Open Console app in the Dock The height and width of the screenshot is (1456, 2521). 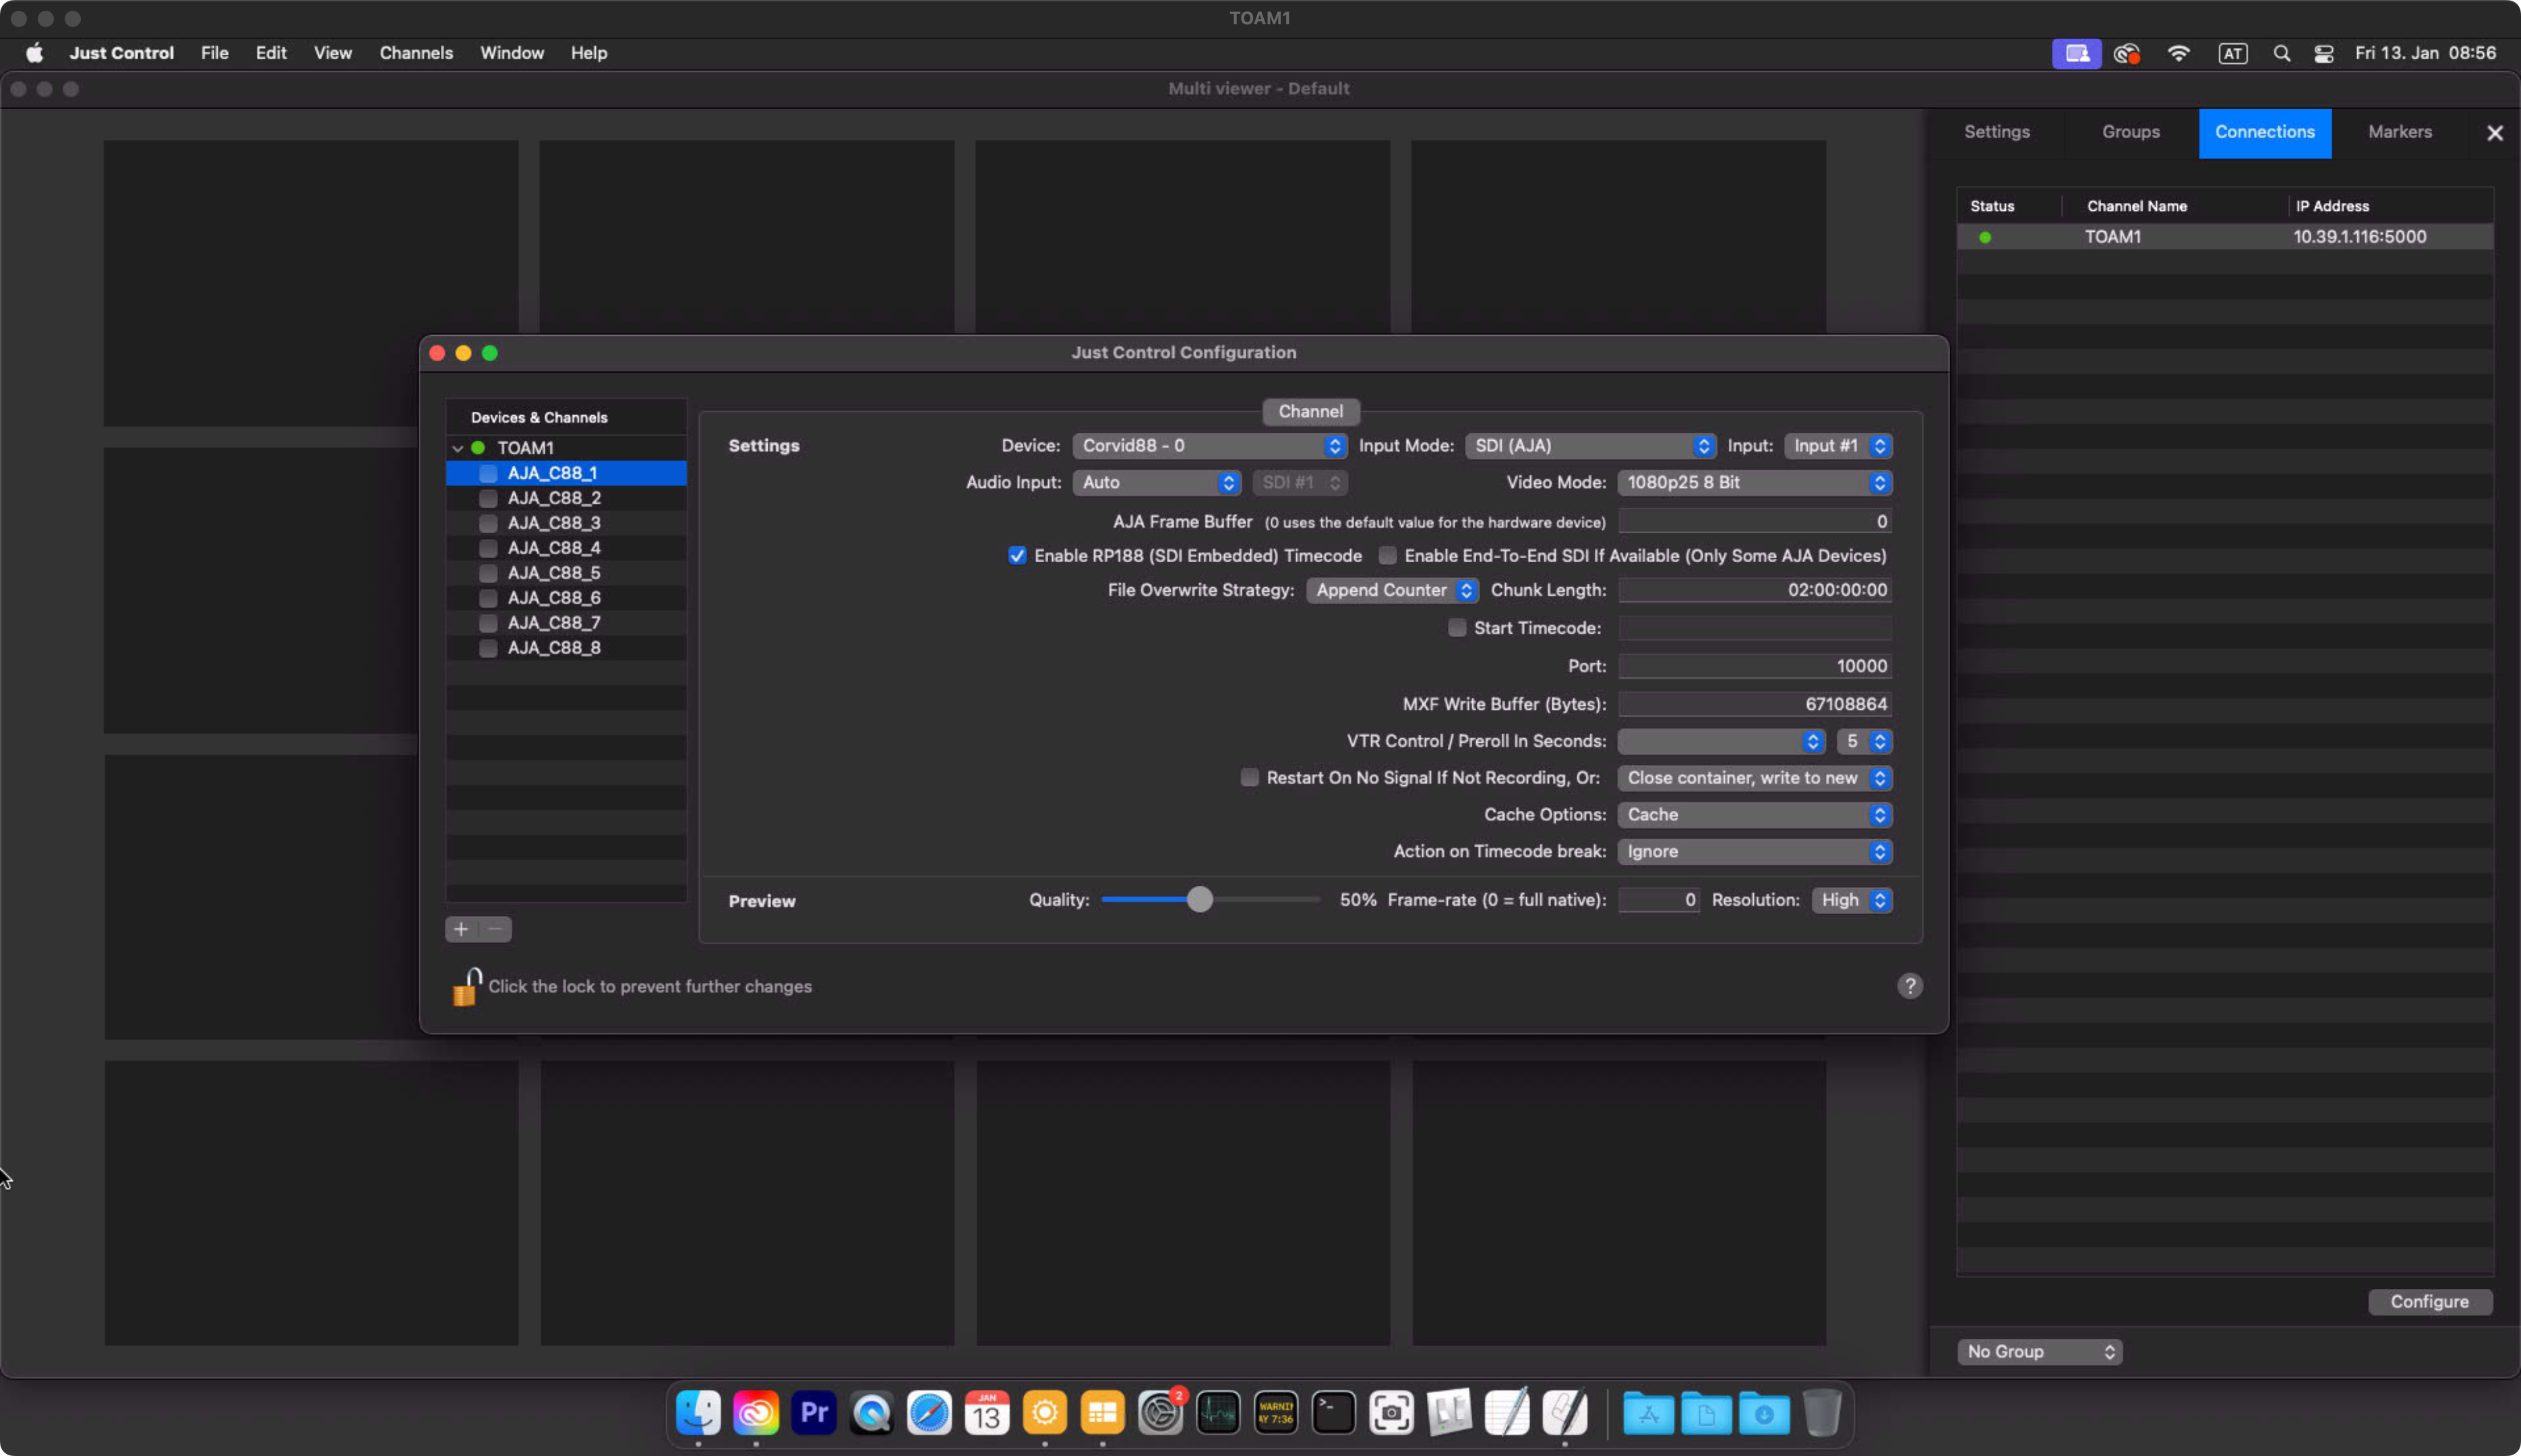[1276, 1413]
